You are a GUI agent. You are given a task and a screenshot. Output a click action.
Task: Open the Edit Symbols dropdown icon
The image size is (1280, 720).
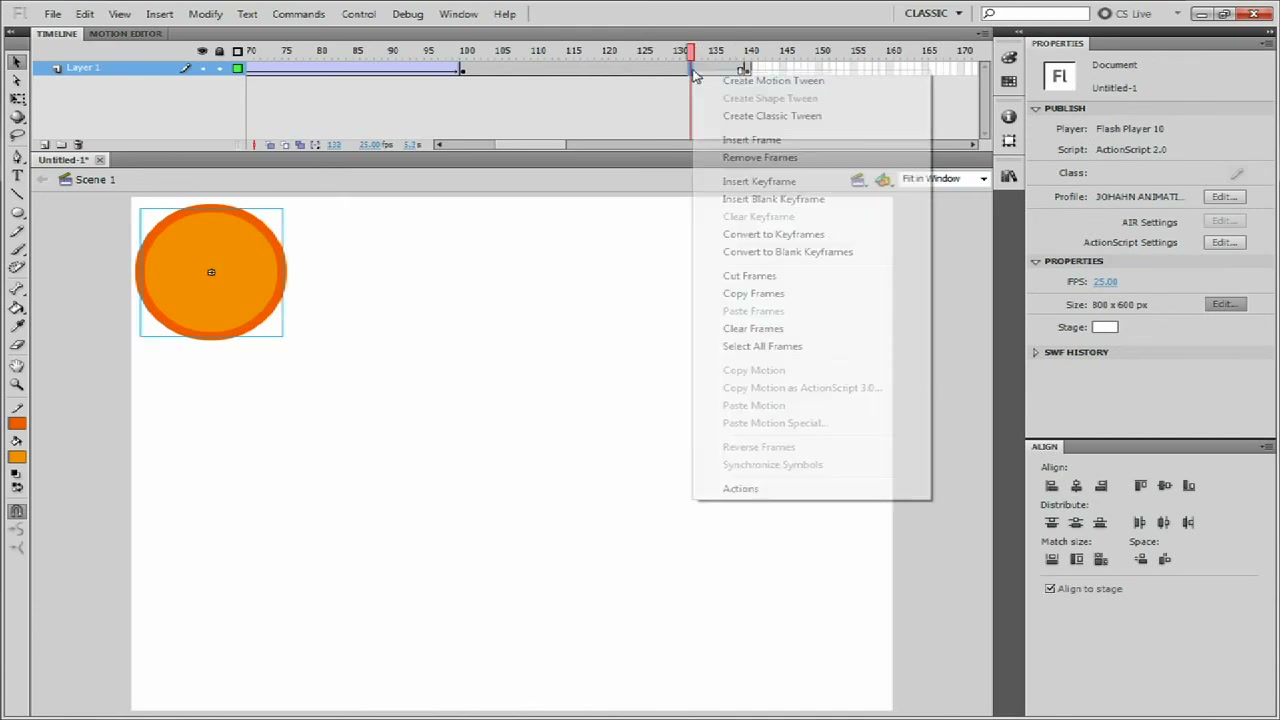point(883,180)
